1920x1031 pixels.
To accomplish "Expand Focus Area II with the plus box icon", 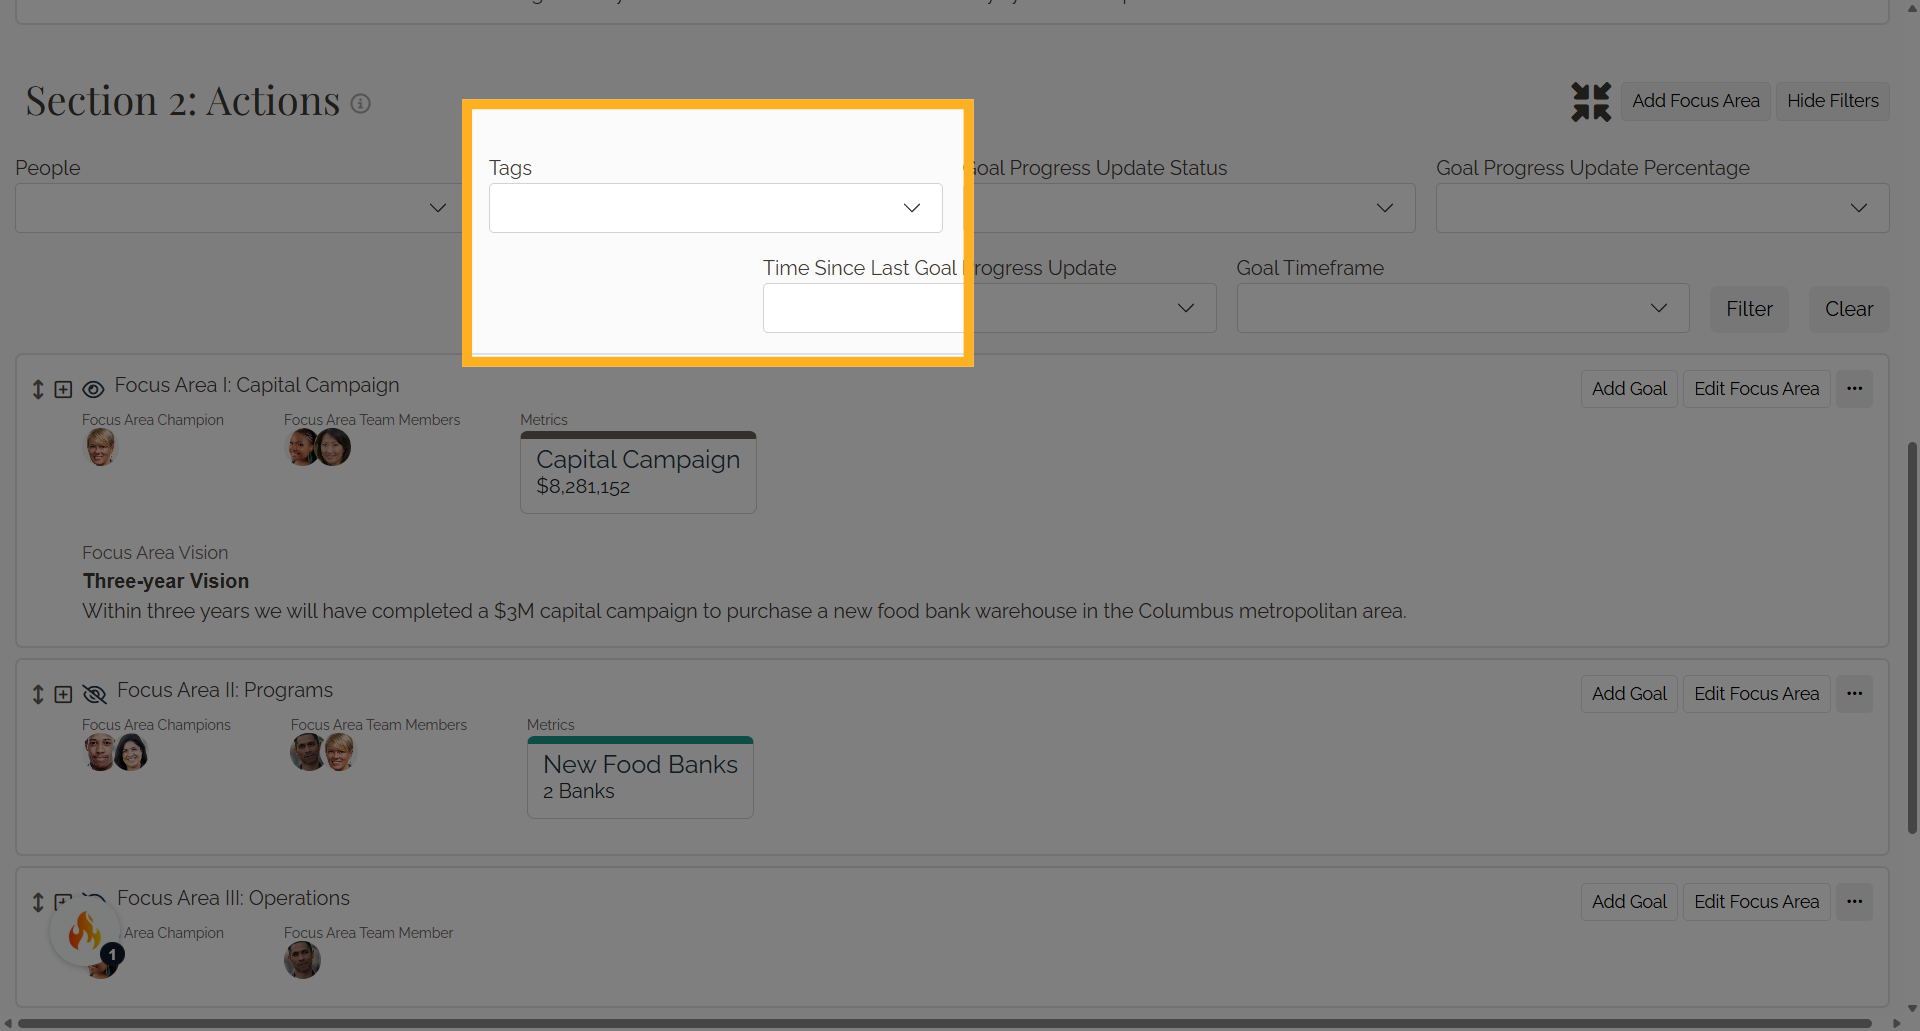I will click(63, 694).
